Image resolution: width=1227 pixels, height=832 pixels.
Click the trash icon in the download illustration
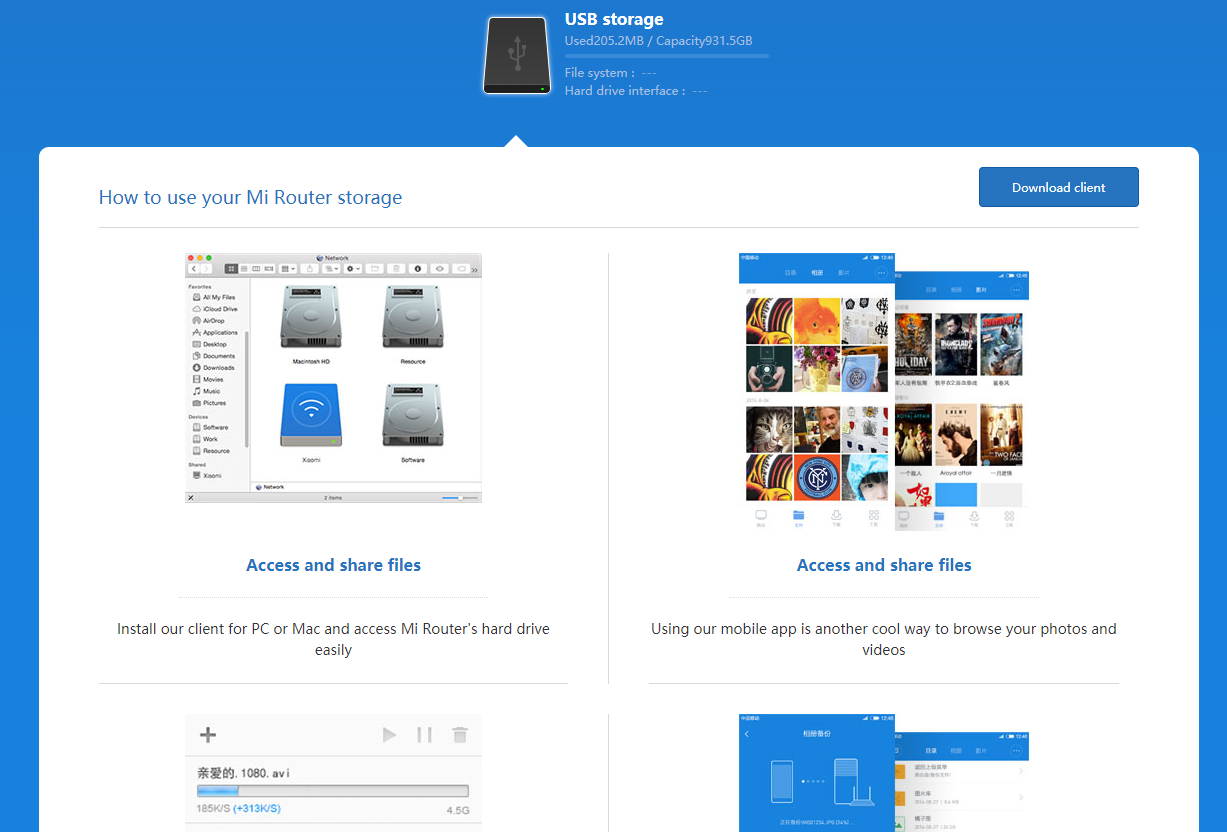click(x=460, y=735)
